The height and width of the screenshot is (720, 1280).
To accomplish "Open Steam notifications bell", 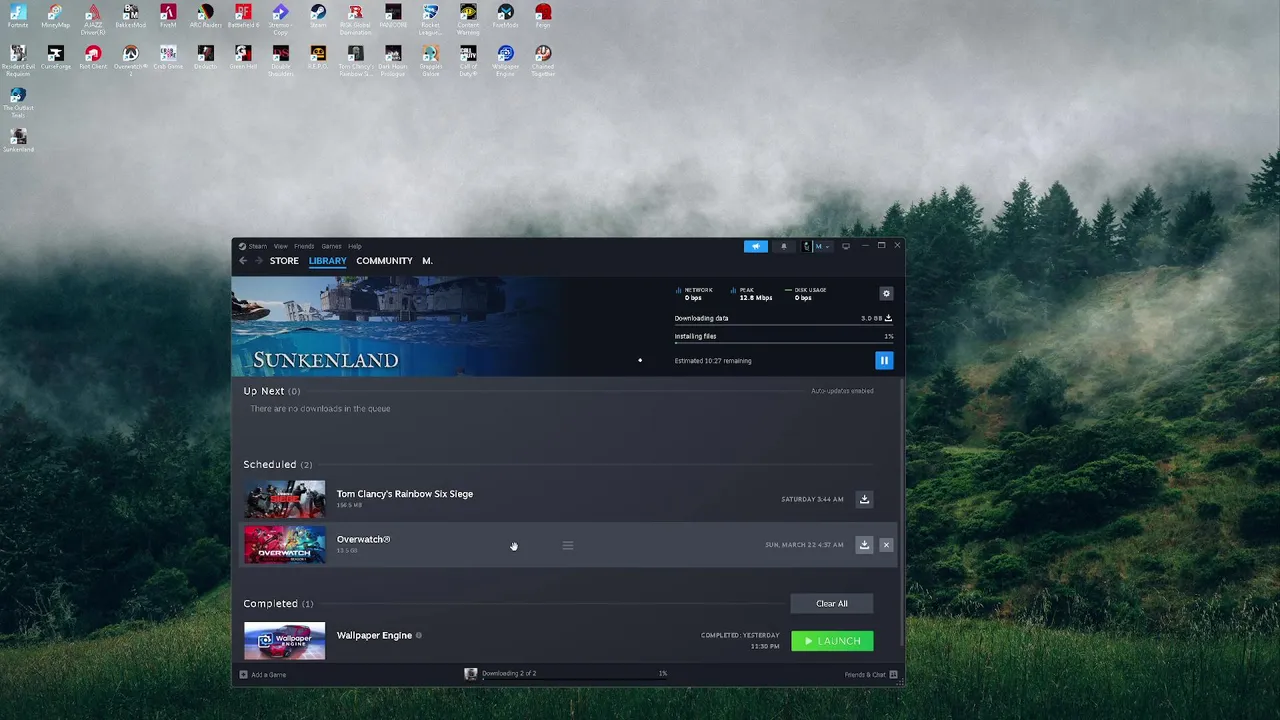I will coord(783,246).
